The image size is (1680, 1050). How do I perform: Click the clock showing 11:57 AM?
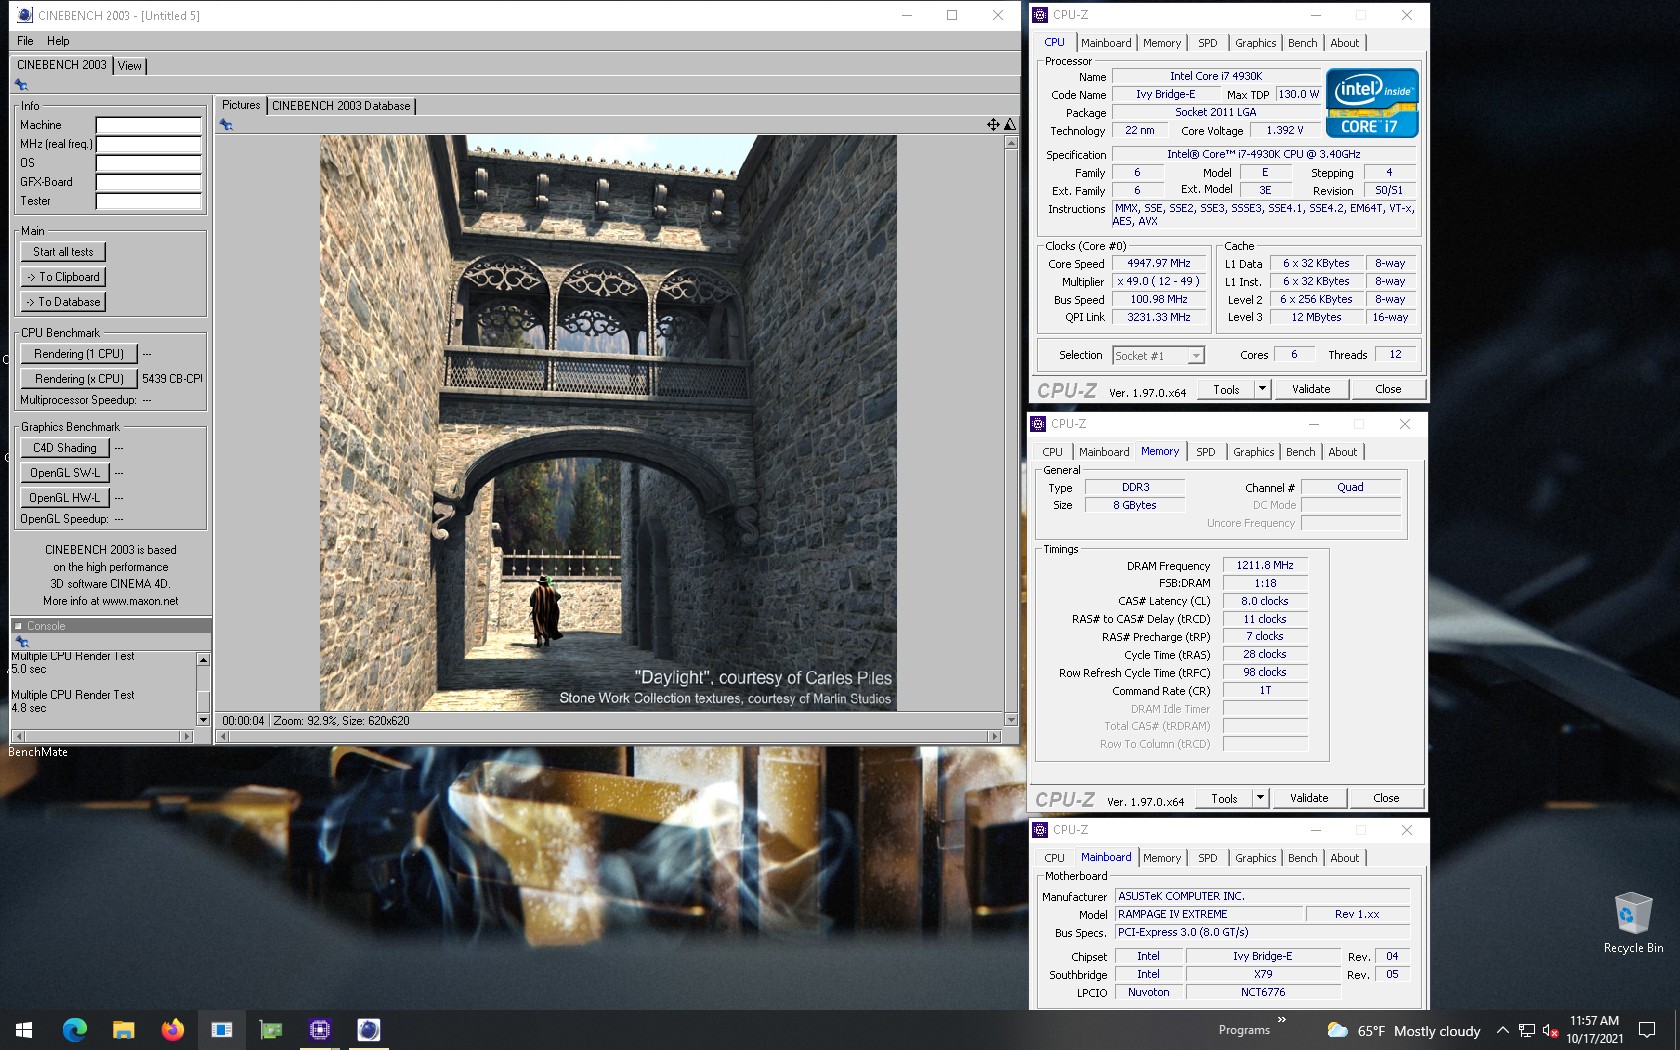(x=1594, y=1021)
